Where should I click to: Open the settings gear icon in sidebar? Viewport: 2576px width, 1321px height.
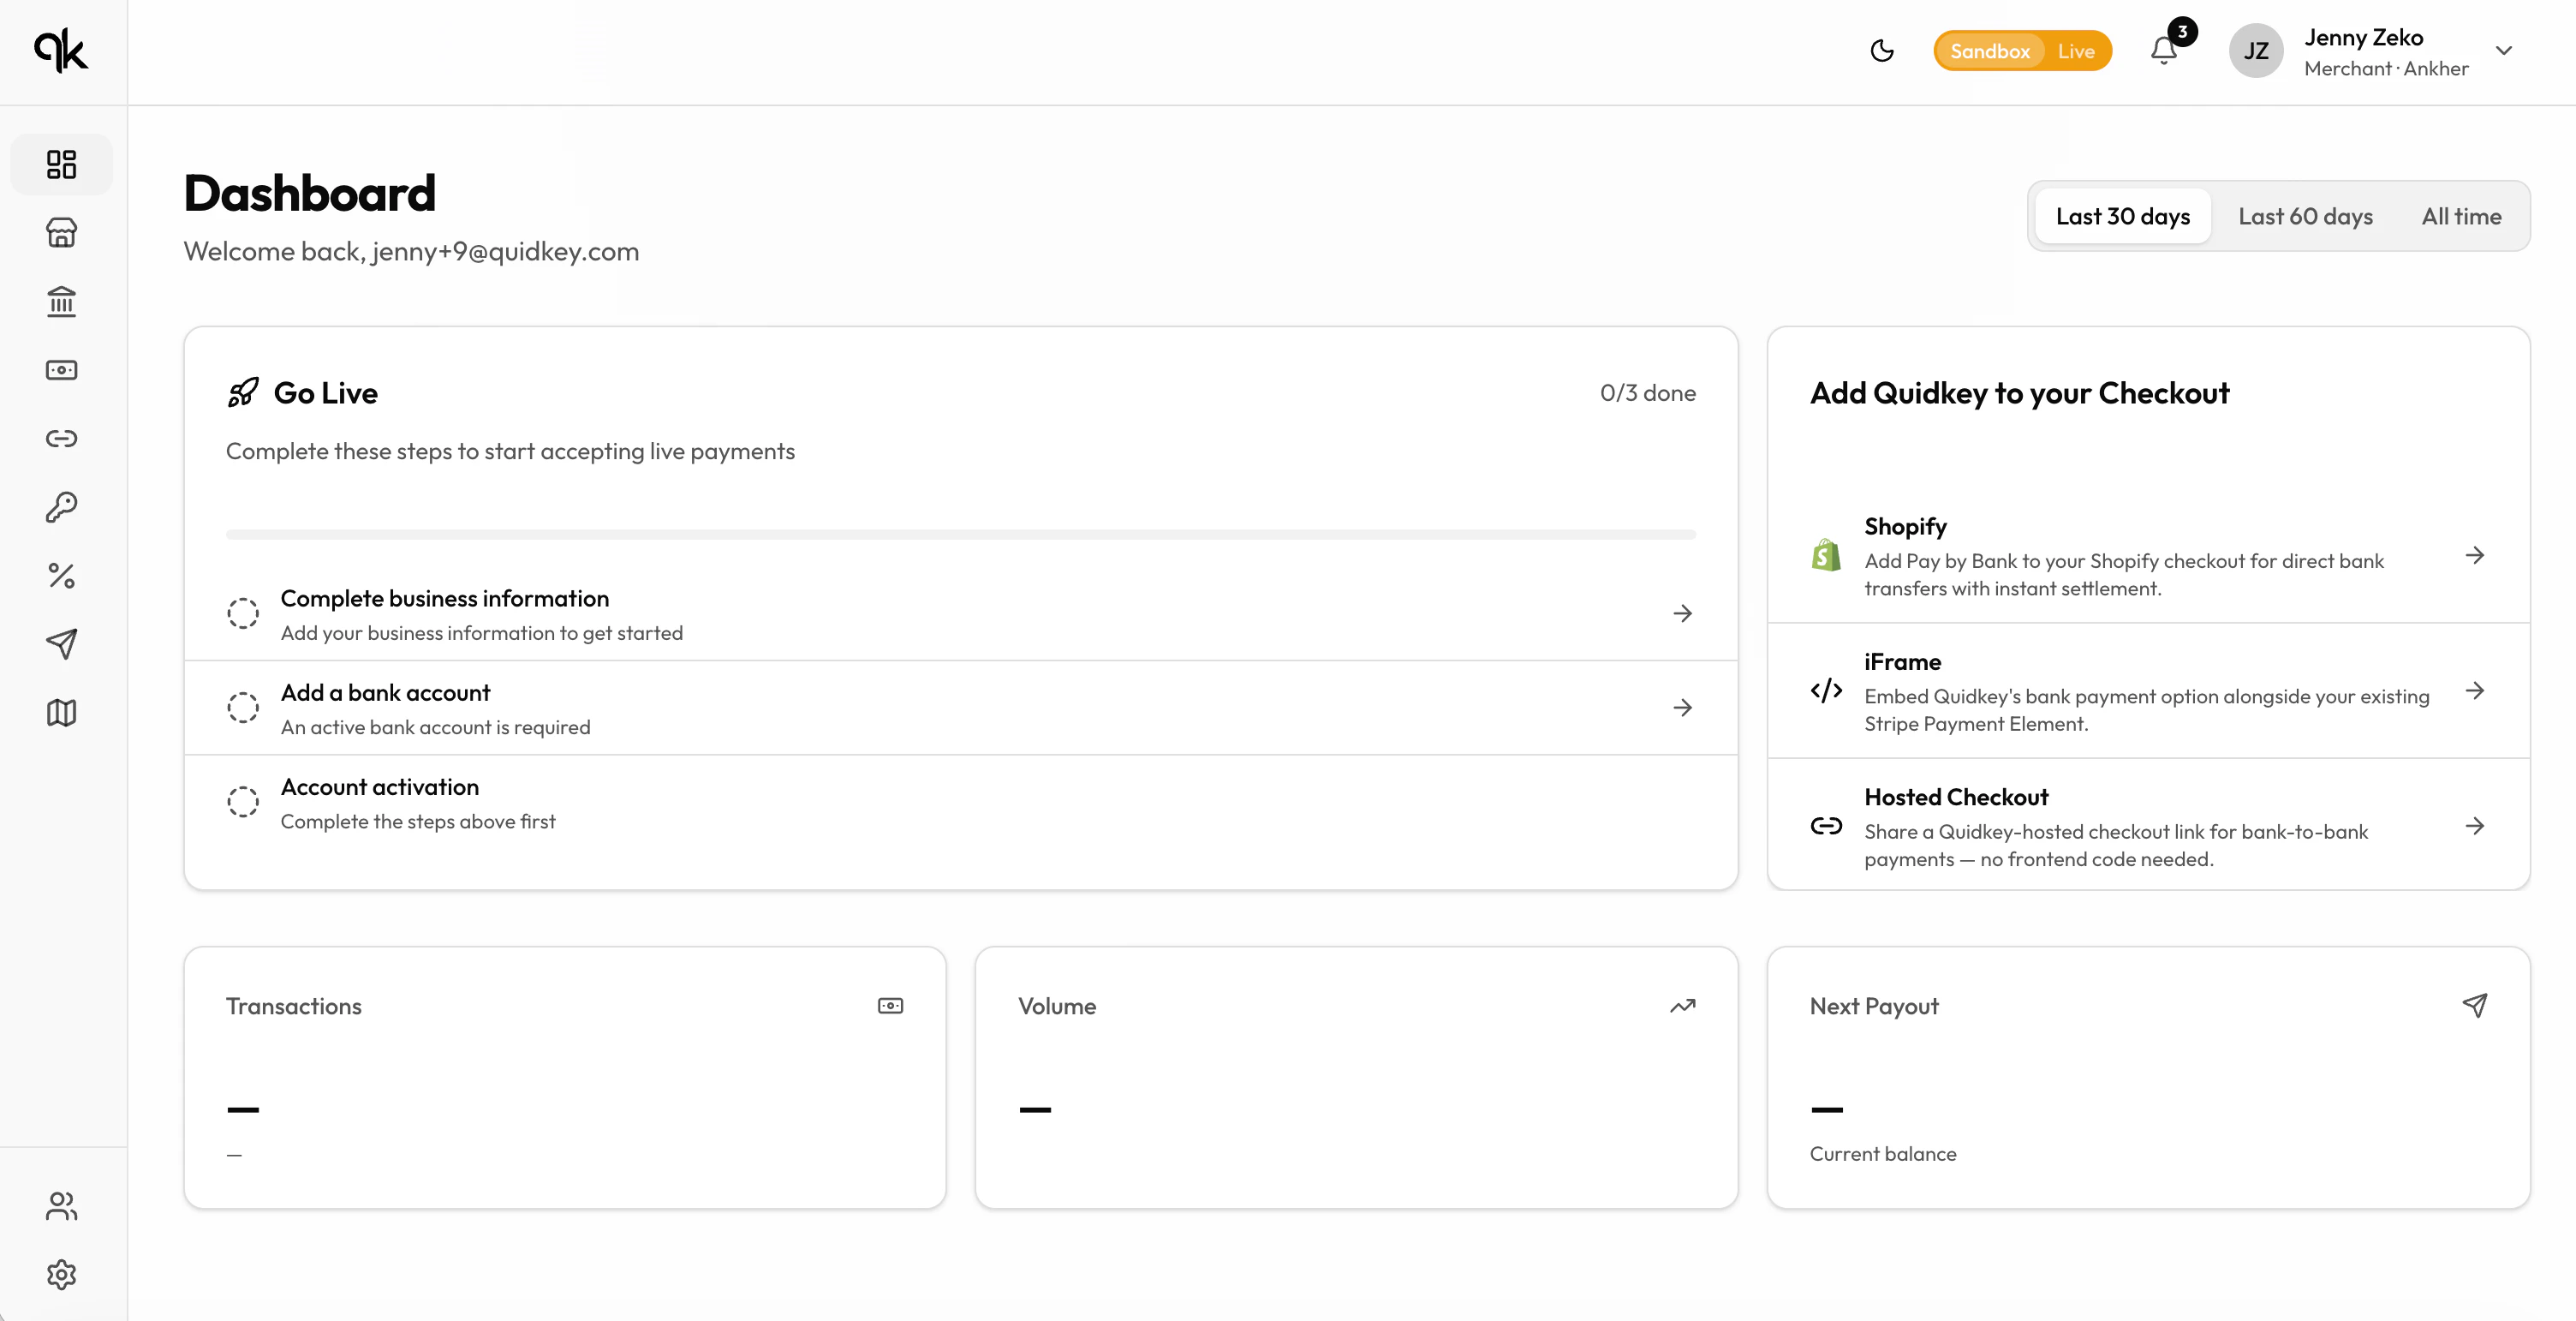(x=61, y=1274)
